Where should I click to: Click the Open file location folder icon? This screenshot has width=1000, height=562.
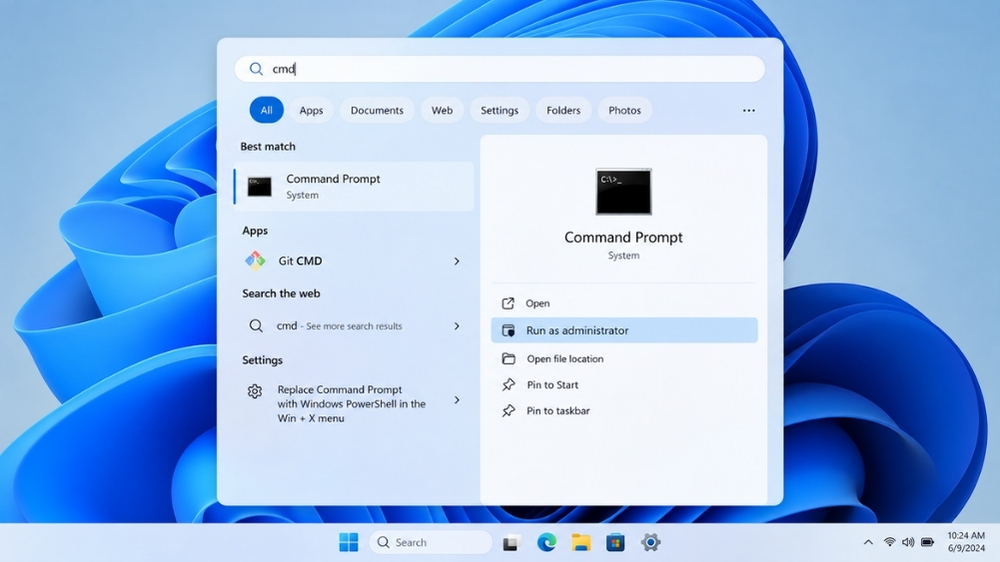coord(508,359)
